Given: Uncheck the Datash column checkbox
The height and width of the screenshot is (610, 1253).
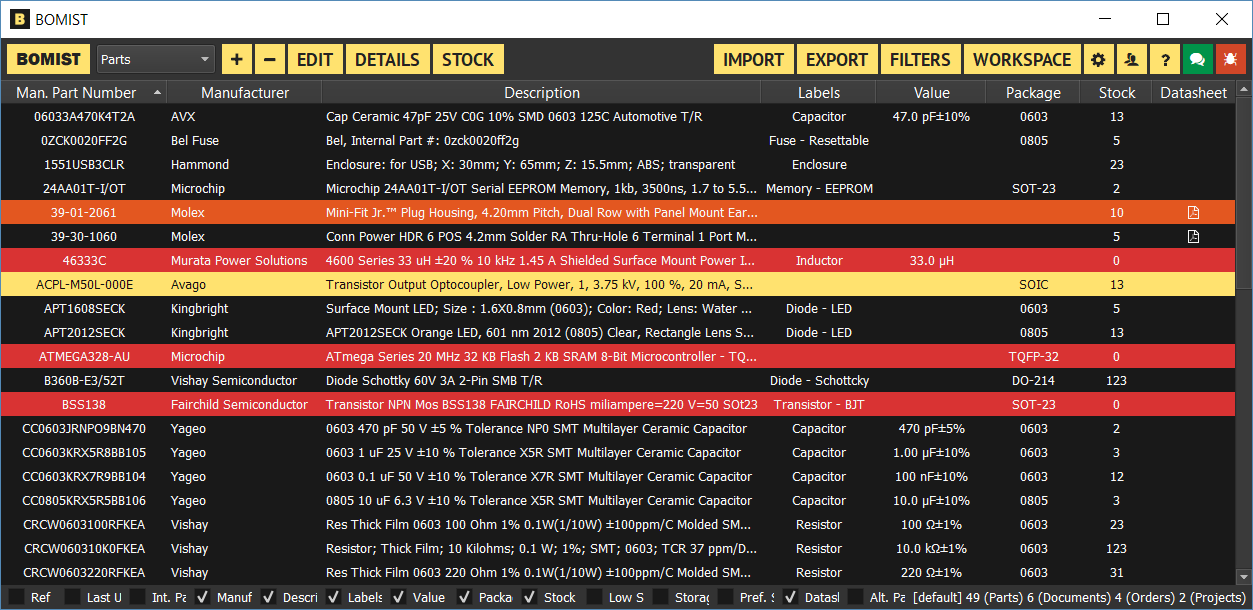Looking at the screenshot, I should [790, 597].
